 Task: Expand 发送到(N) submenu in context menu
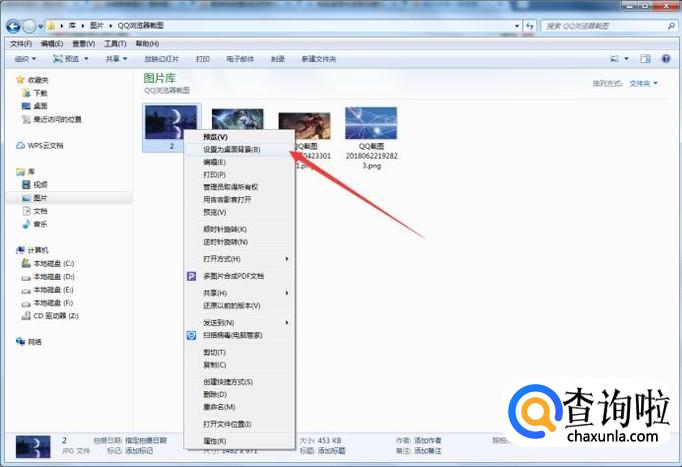pos(238,323)
